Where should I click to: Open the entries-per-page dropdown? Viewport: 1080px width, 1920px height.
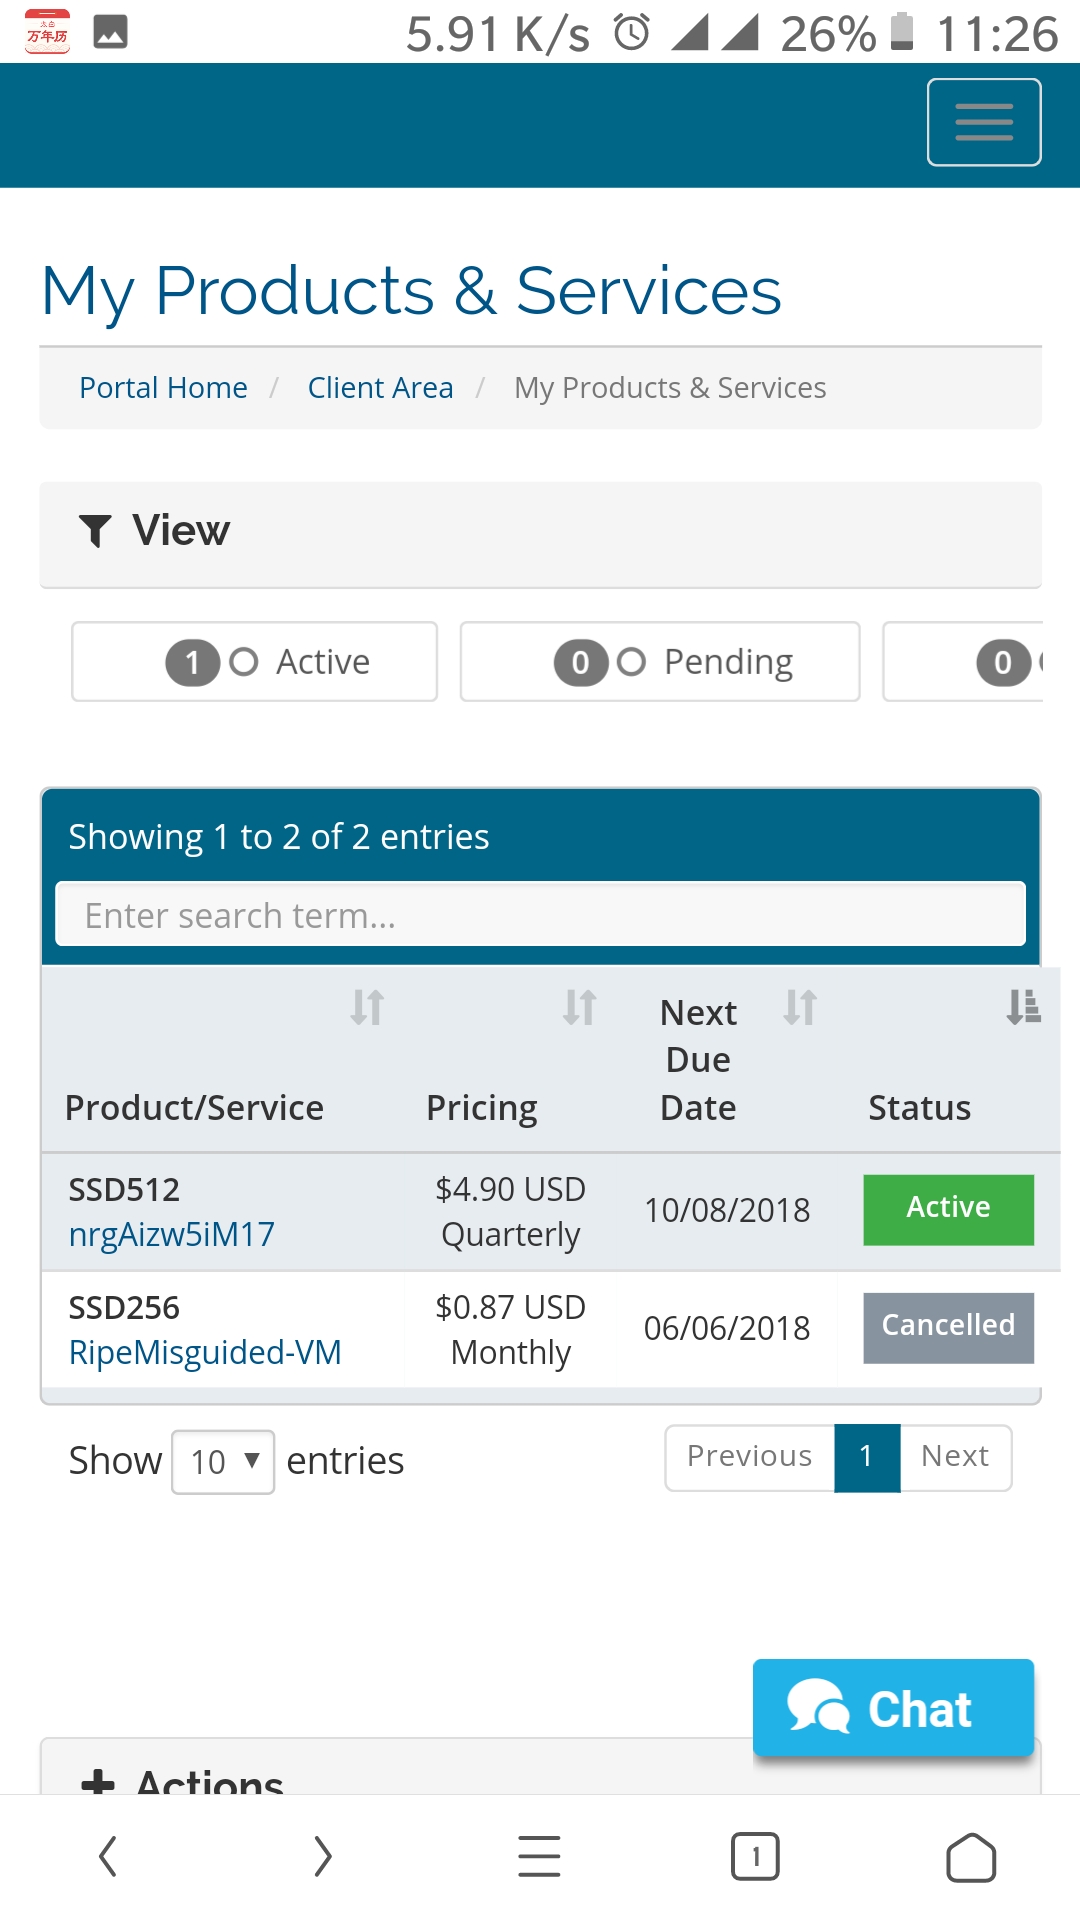223,1462
